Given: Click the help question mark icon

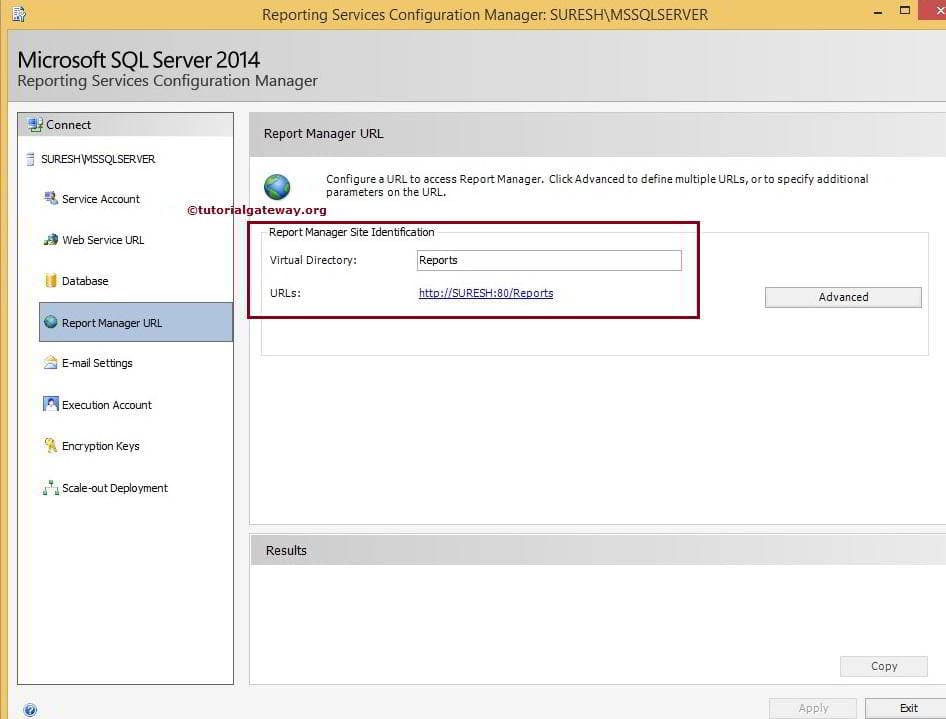Looking at the screenshot, I should coord(30,709).
